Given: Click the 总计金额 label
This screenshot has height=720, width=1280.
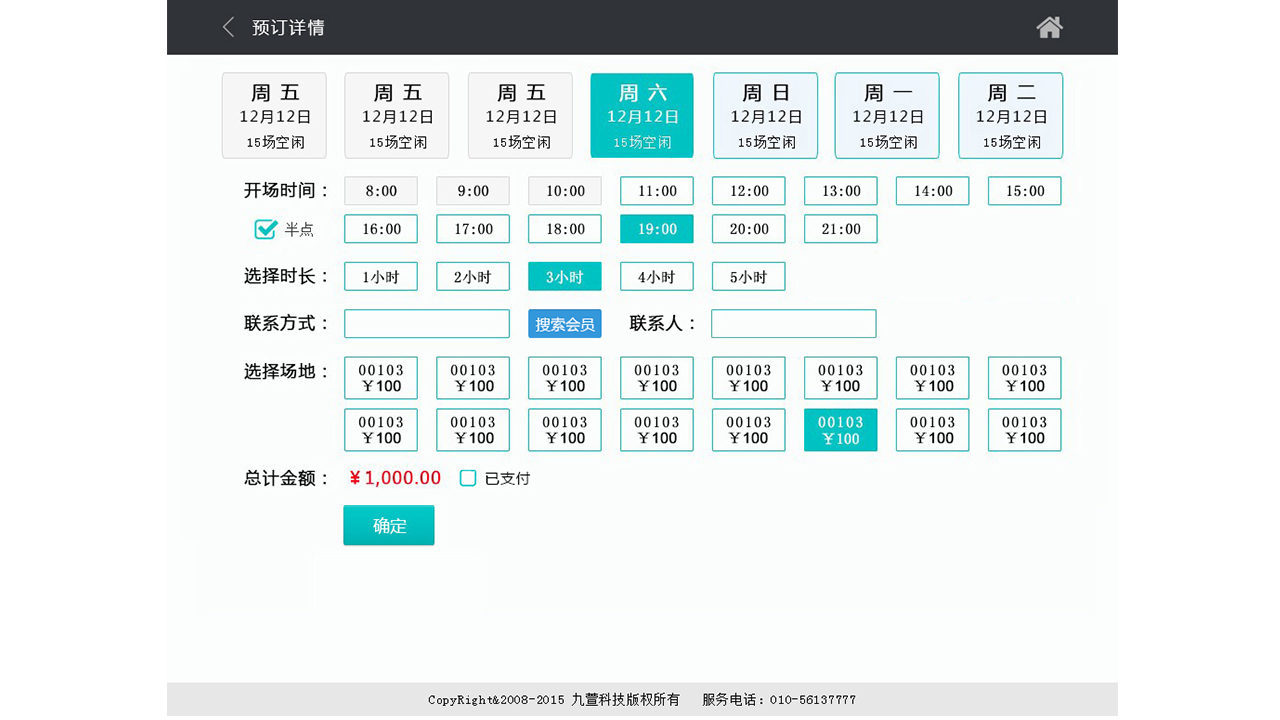Looking at the screenshot, I should pyautogui.click(x=286, y=478).
